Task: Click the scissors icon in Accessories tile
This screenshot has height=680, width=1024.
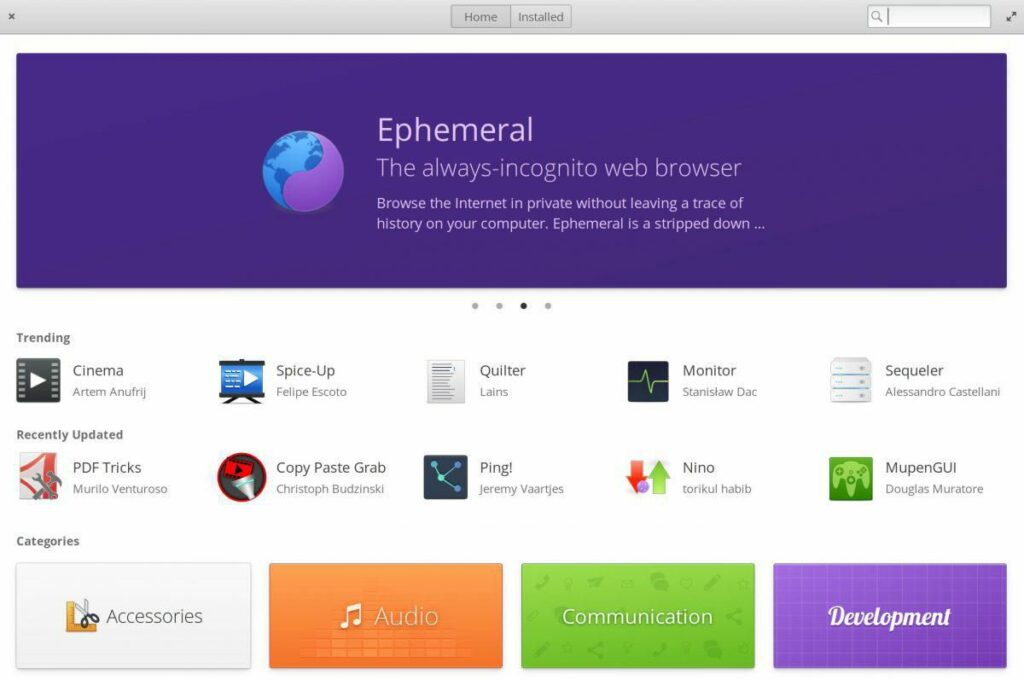Action: click(x=82, y=615)
